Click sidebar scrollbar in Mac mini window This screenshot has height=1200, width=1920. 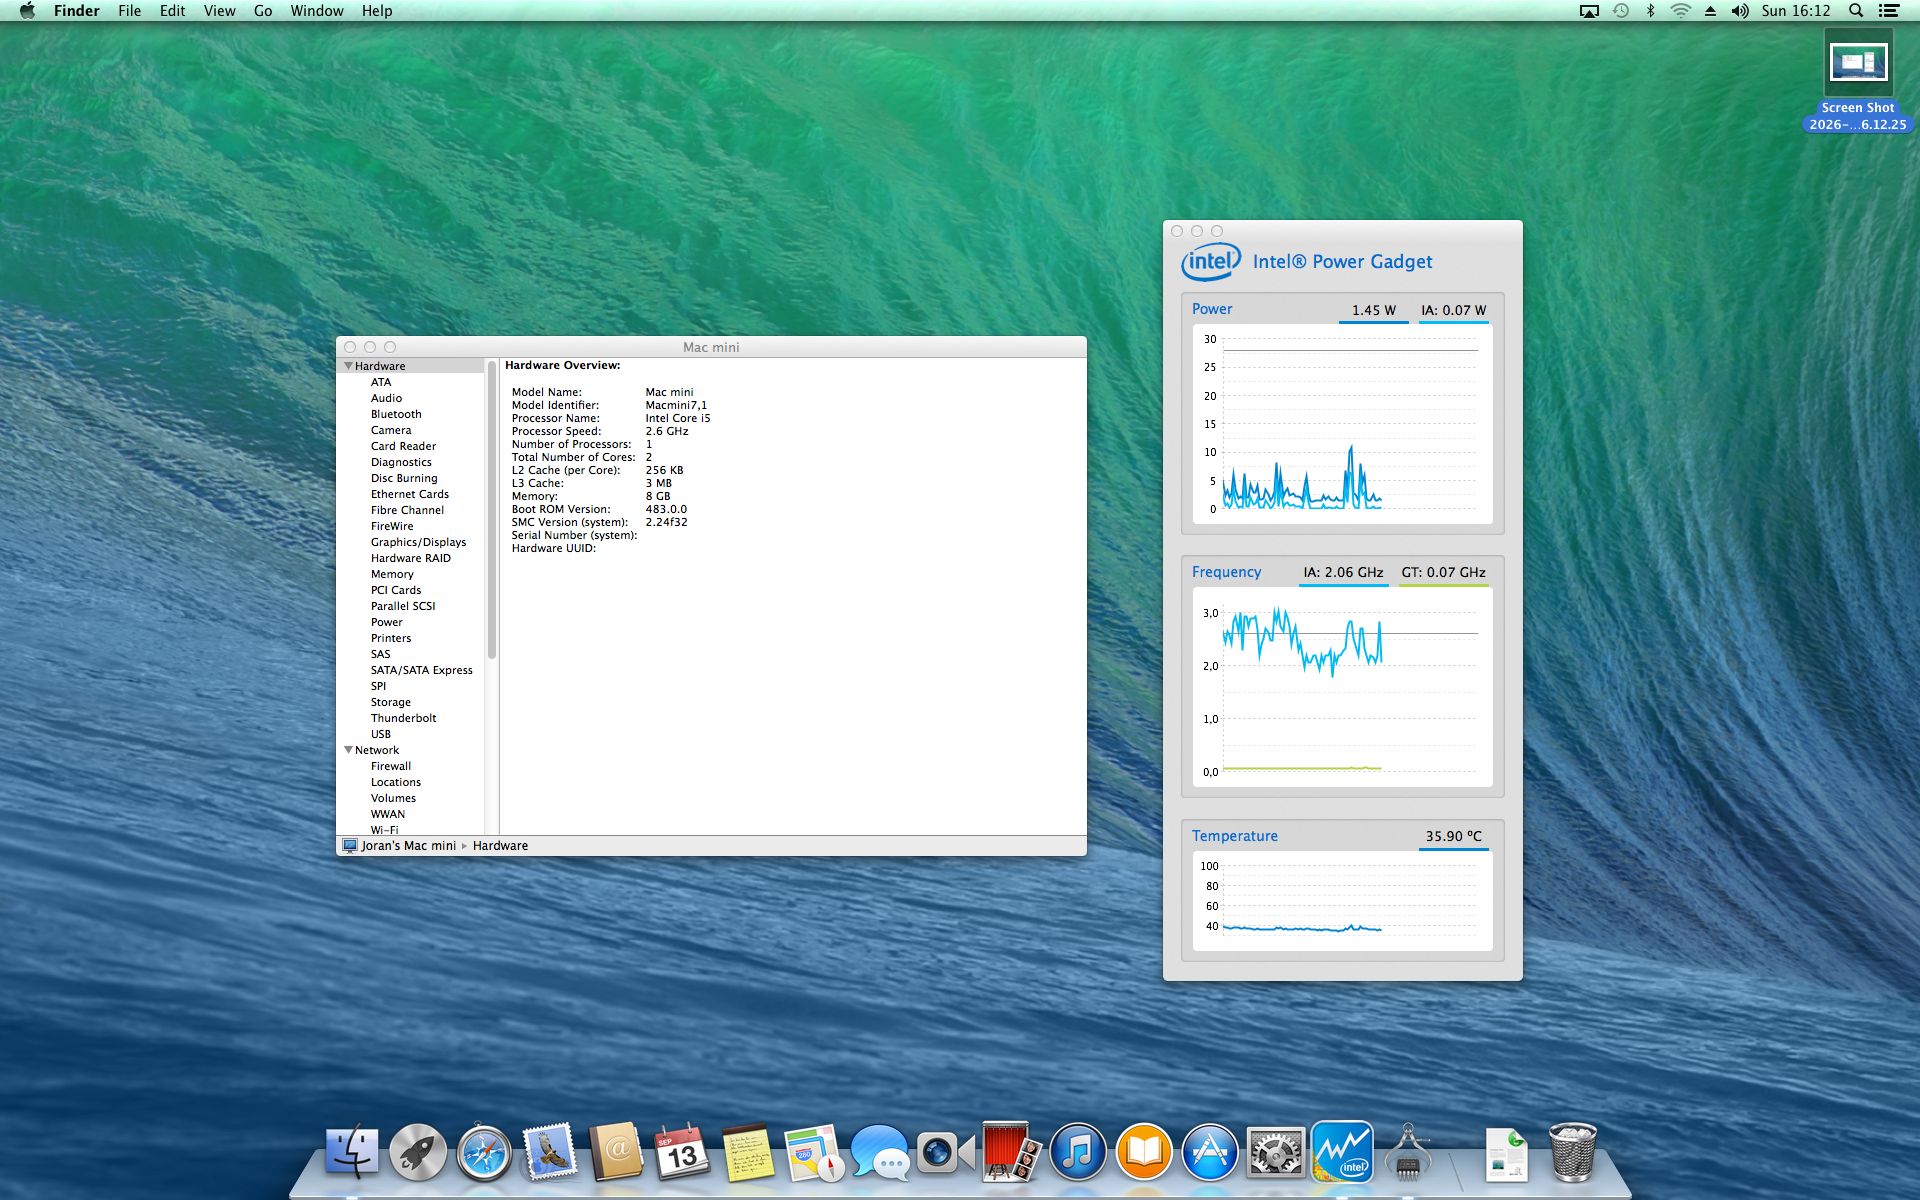(x=492, y=510)
